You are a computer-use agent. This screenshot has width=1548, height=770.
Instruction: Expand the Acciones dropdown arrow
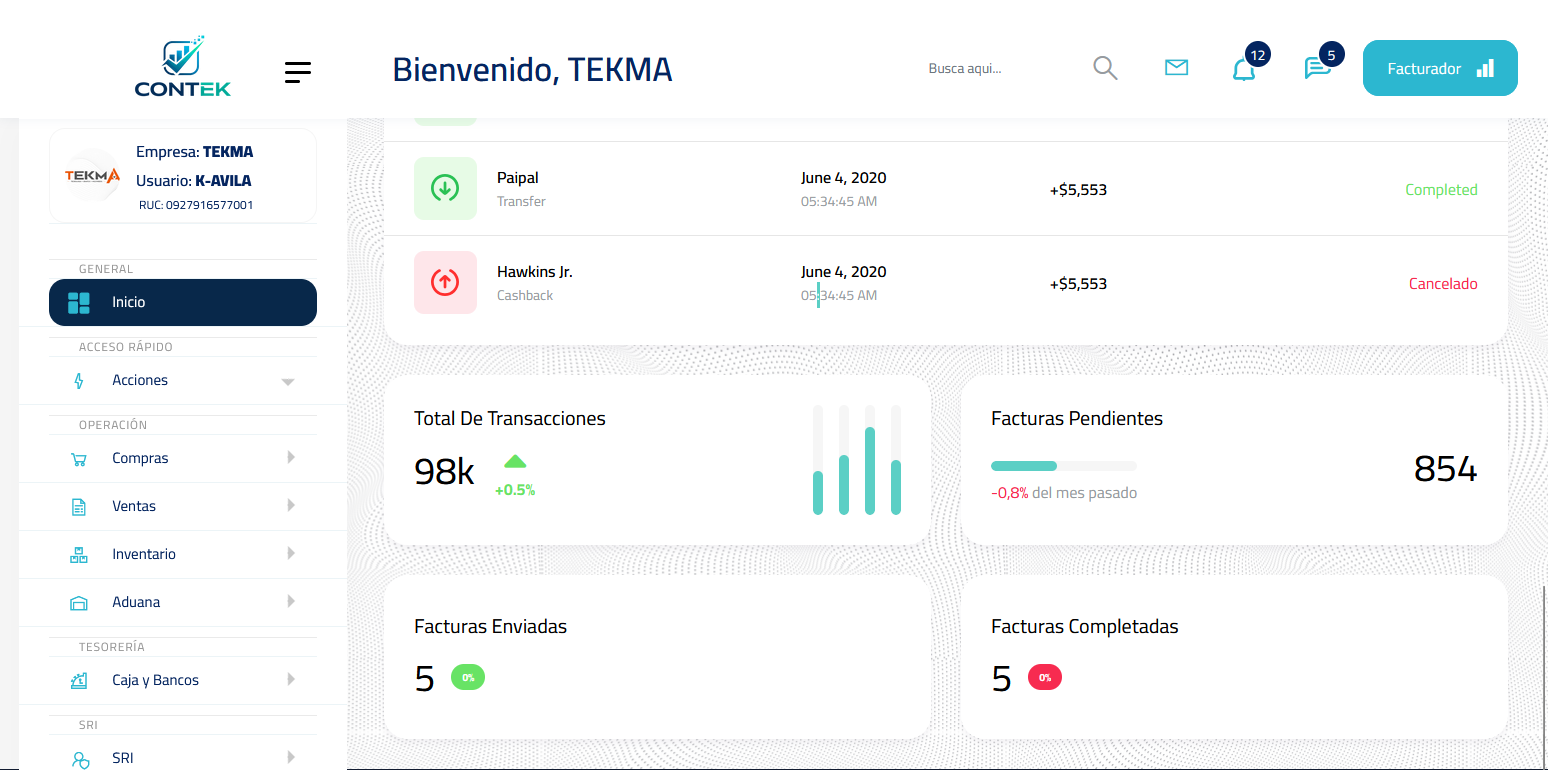pos(288,381)
